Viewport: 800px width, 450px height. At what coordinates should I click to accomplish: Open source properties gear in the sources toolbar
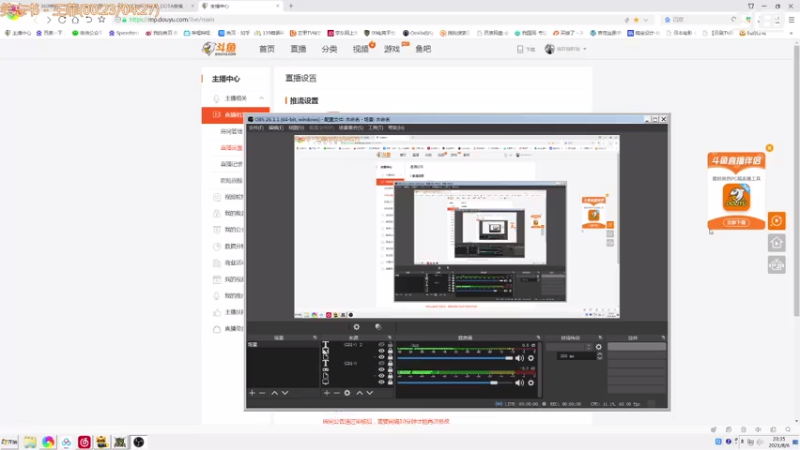pyautogui.click(x=347, y=393)
